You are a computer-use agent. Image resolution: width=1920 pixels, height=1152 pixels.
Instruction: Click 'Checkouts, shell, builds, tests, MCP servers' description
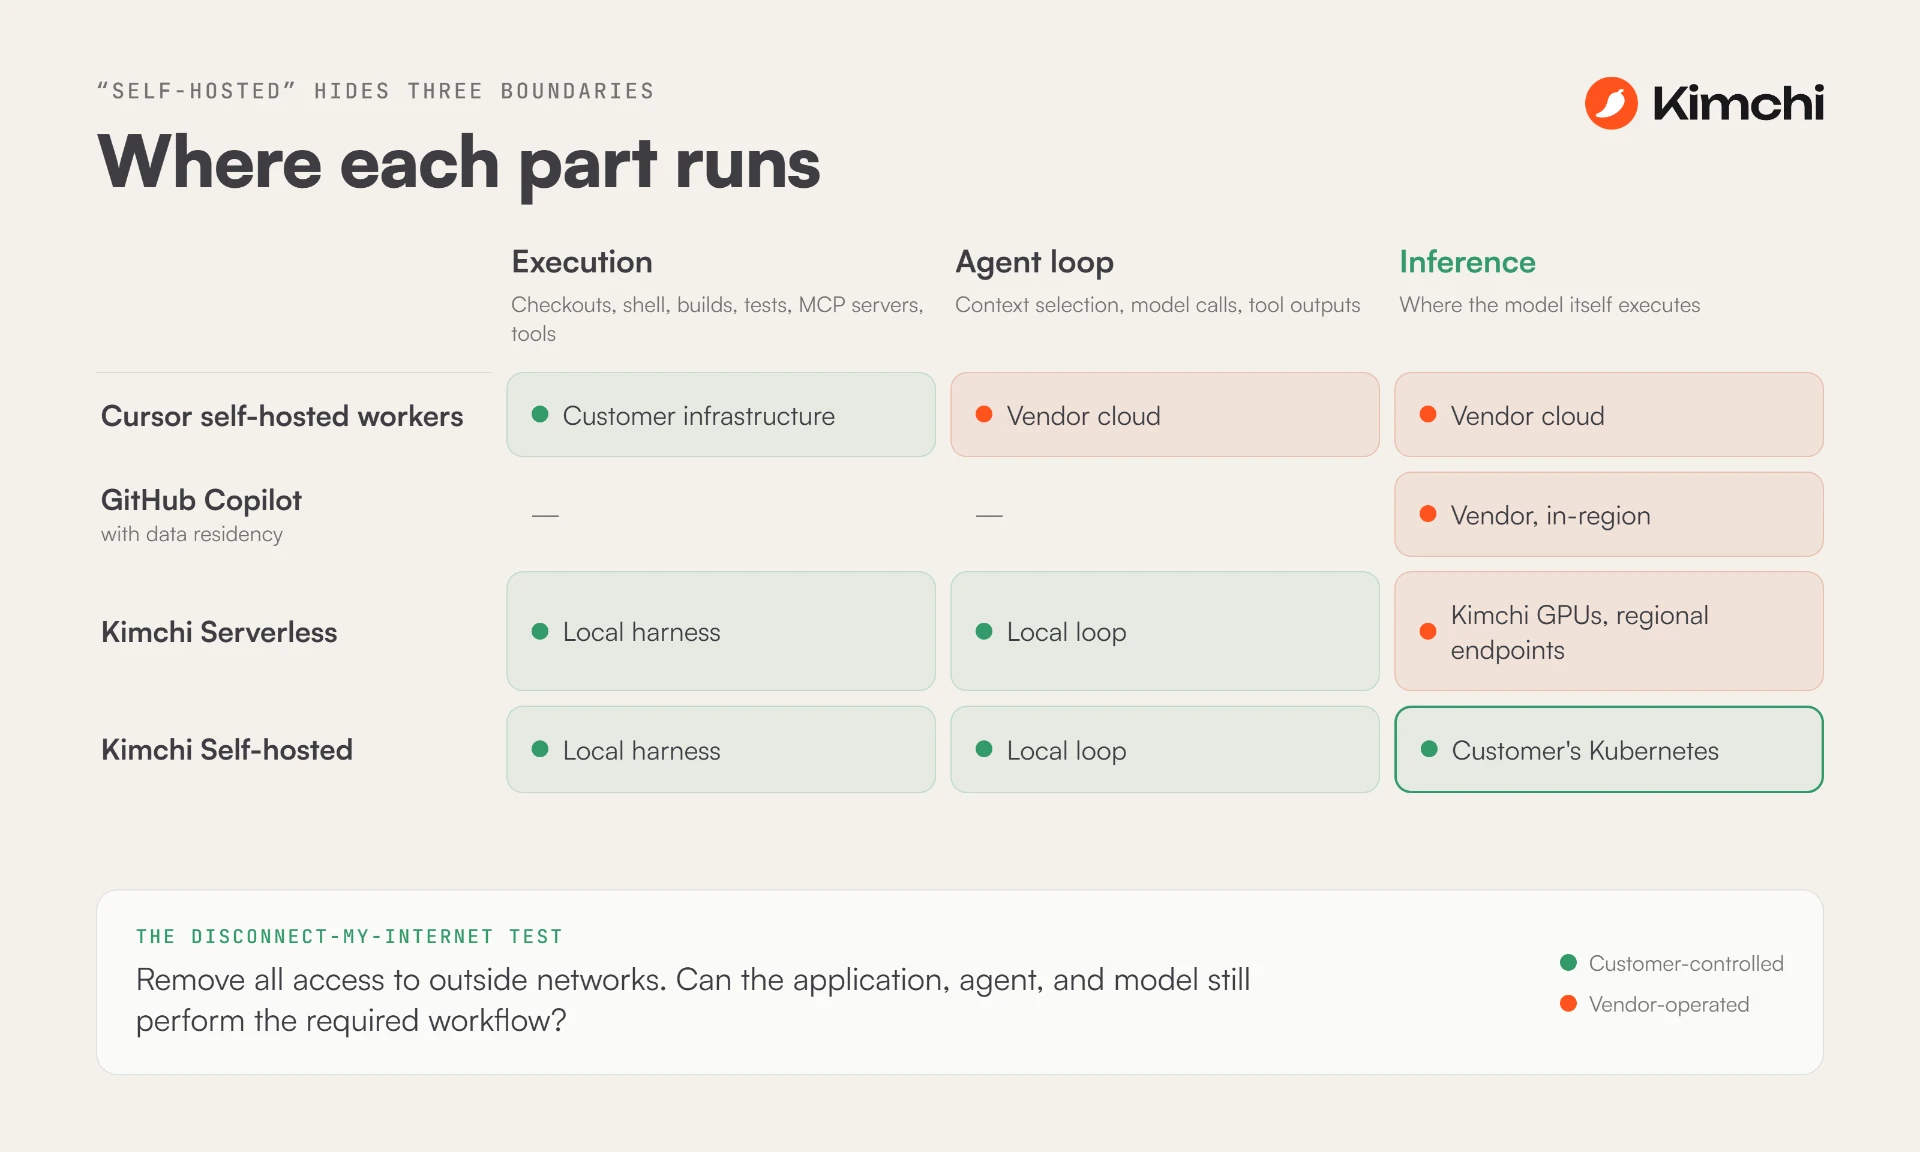tap(717, 319)
